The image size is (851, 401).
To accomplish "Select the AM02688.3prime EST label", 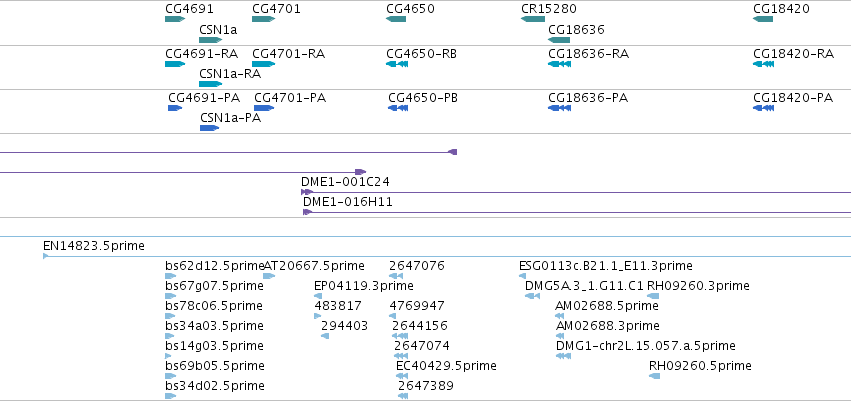I will point(607,326).
